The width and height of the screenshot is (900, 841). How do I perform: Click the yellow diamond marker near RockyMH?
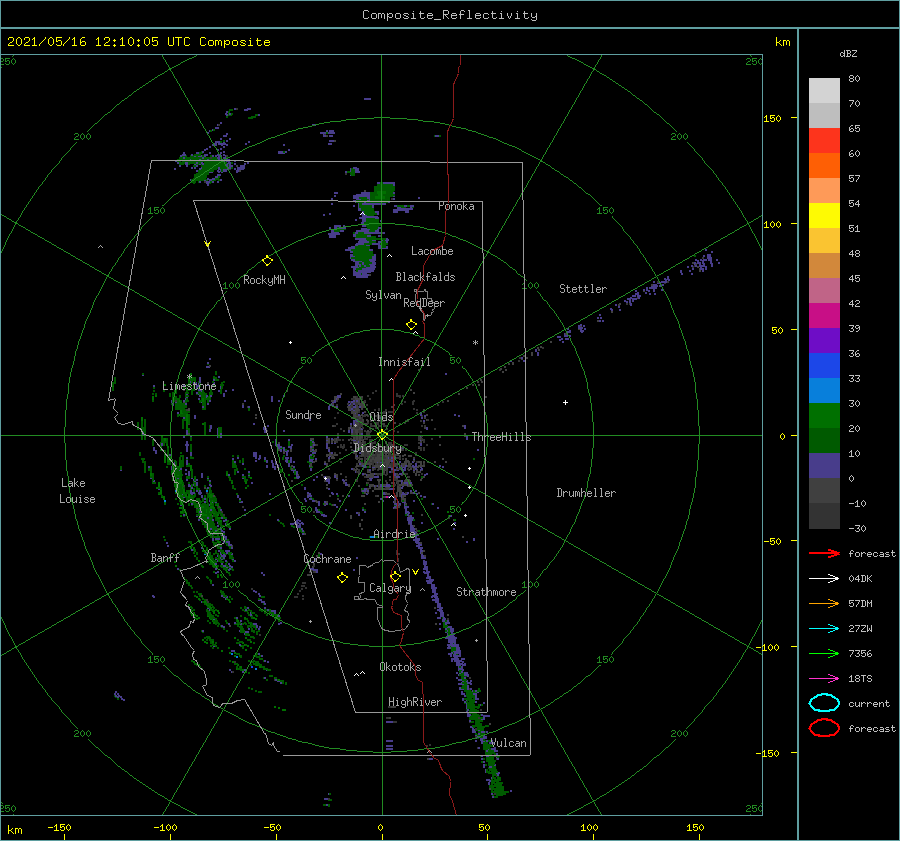267,261
